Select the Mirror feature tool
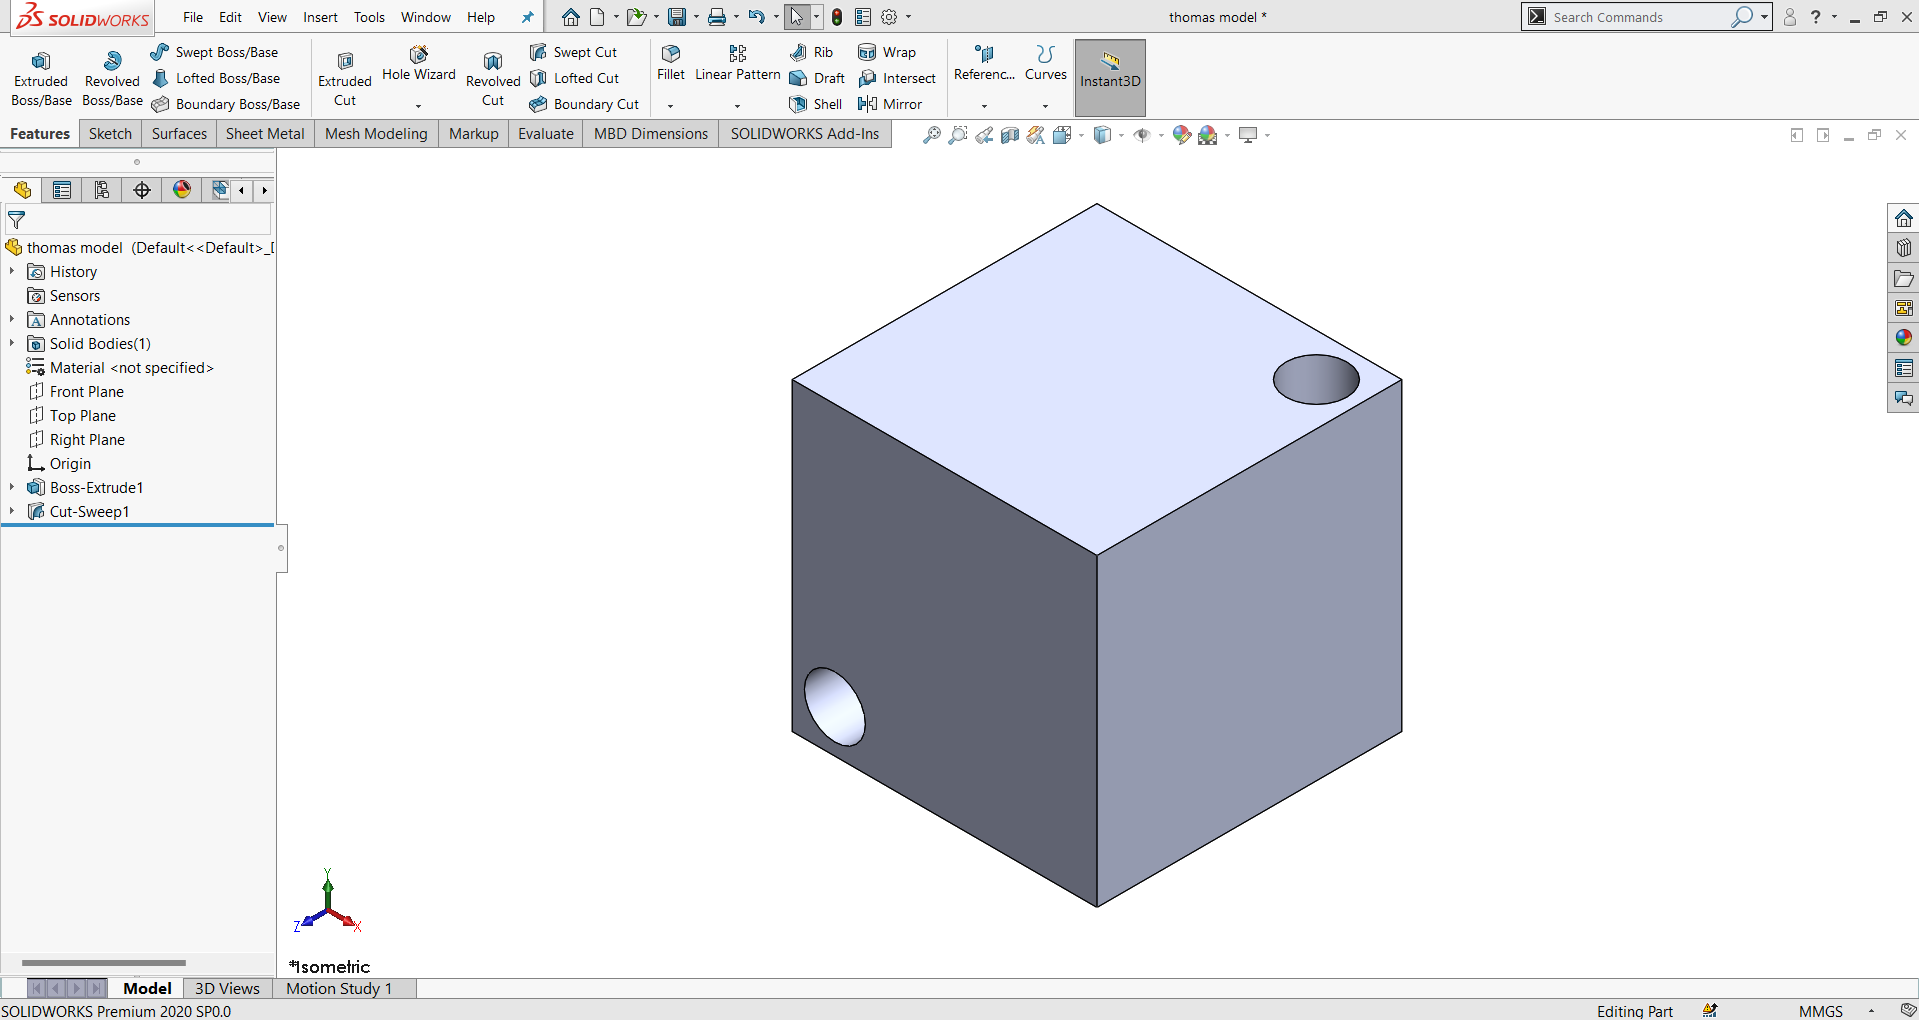Image resolution: width=1919 pixels, height=1020 pixels. pyautogui.click(x=891, y=104)
